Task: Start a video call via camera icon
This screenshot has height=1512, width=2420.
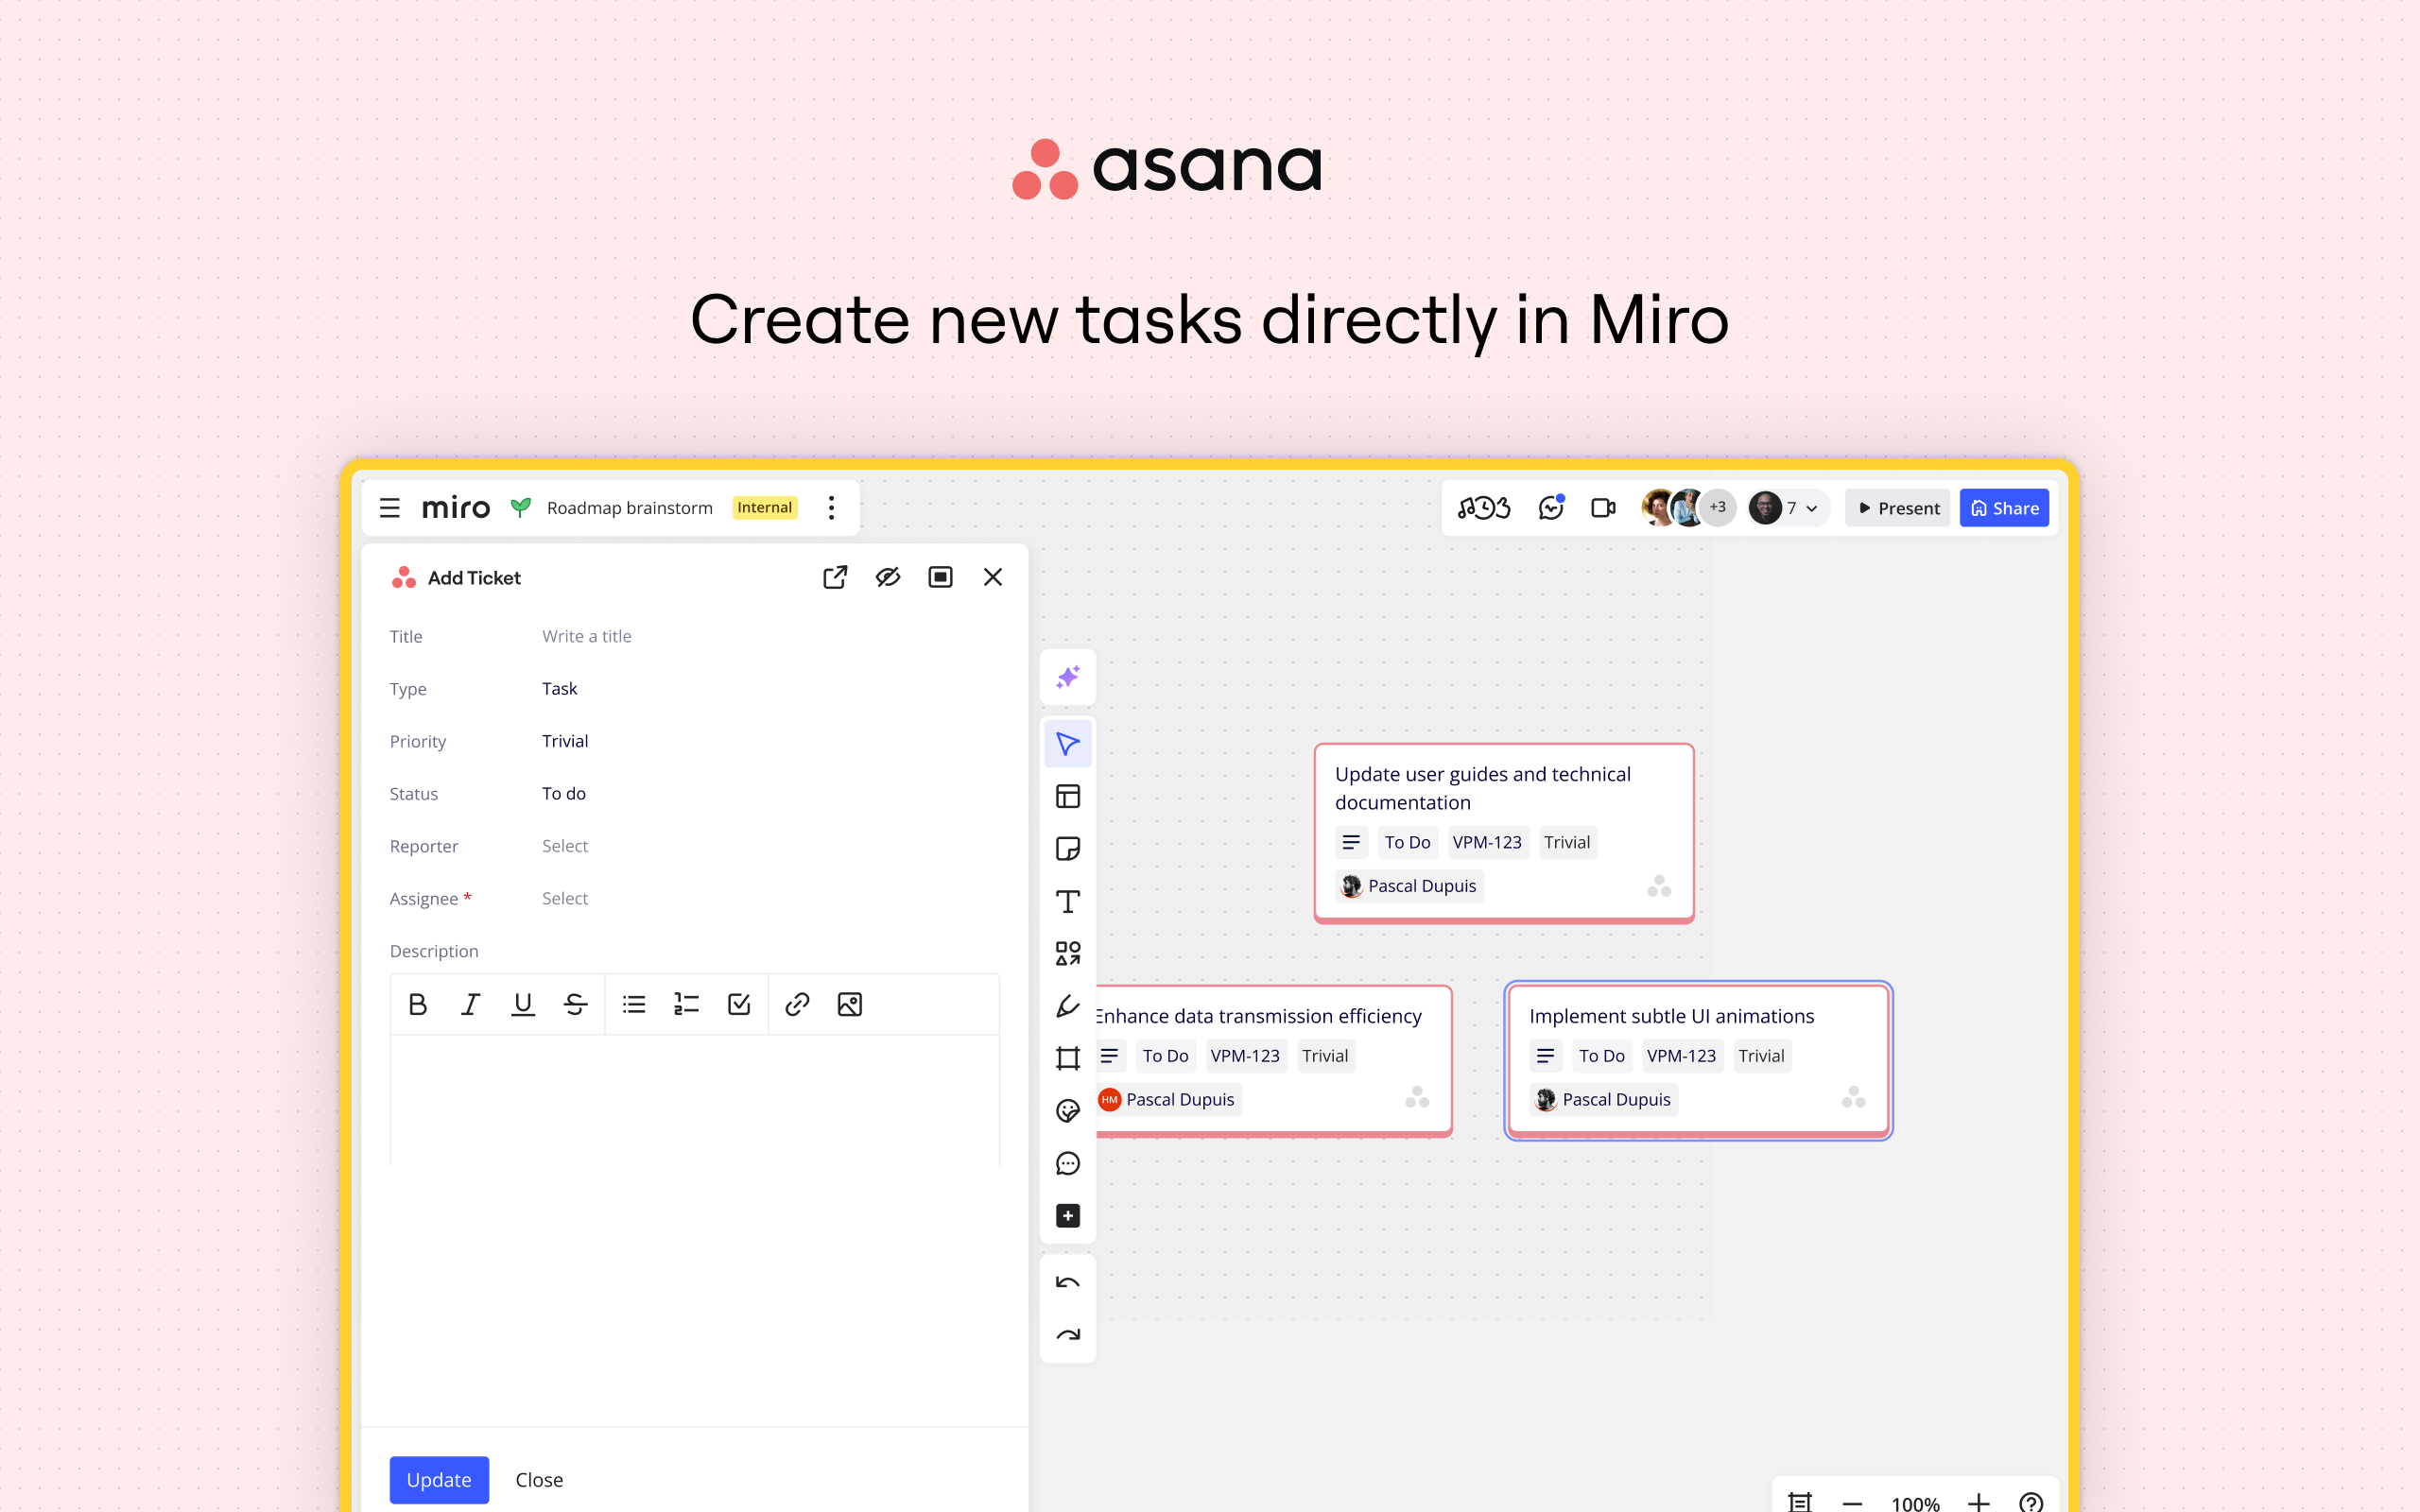Action: 1602,507
